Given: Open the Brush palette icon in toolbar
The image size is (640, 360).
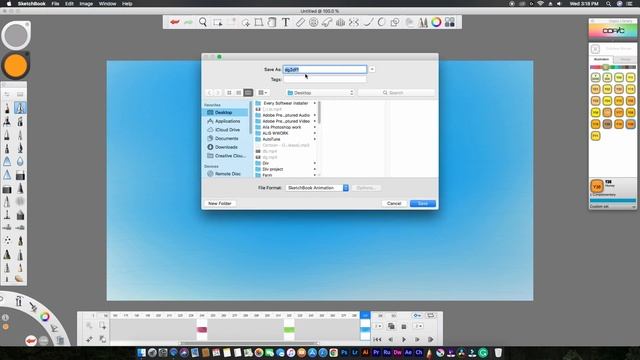Looking at the screenshot, I should (423, 22).
